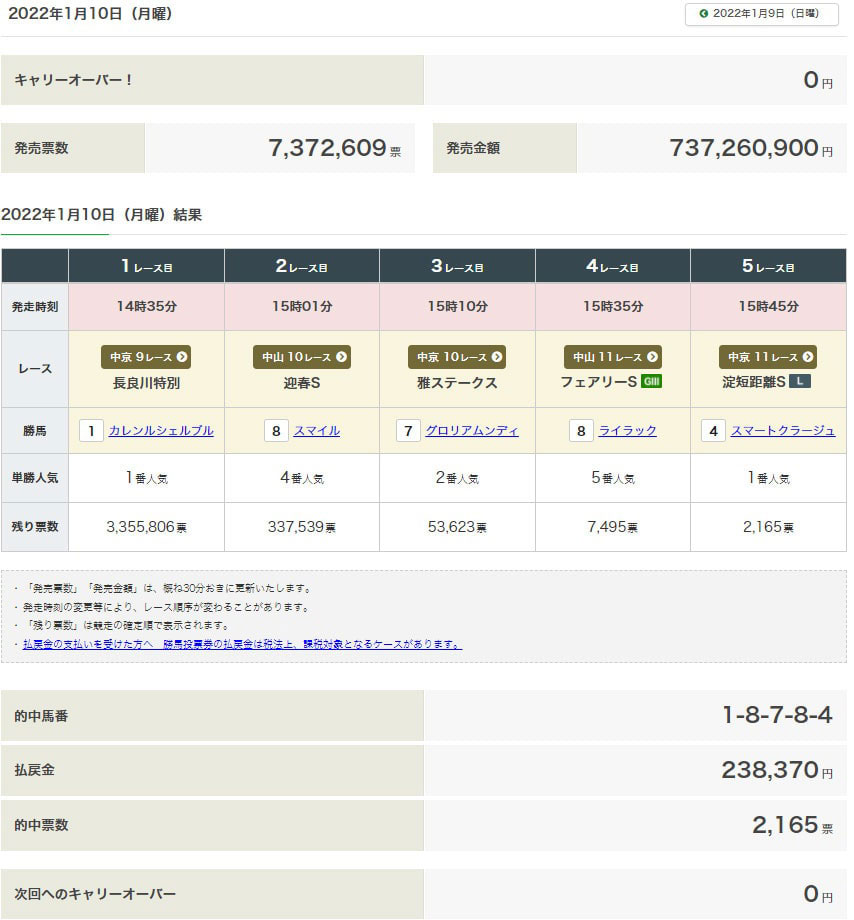Click the L listed-race badge

pyautogui.click(x=799, y=382)
